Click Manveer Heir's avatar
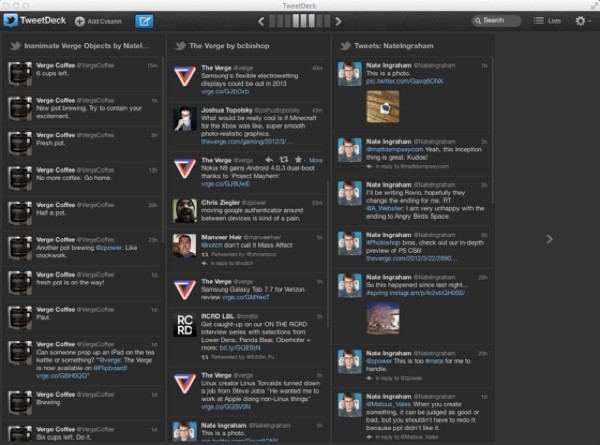The image size is (600, 445). click(x=184, y=246)
